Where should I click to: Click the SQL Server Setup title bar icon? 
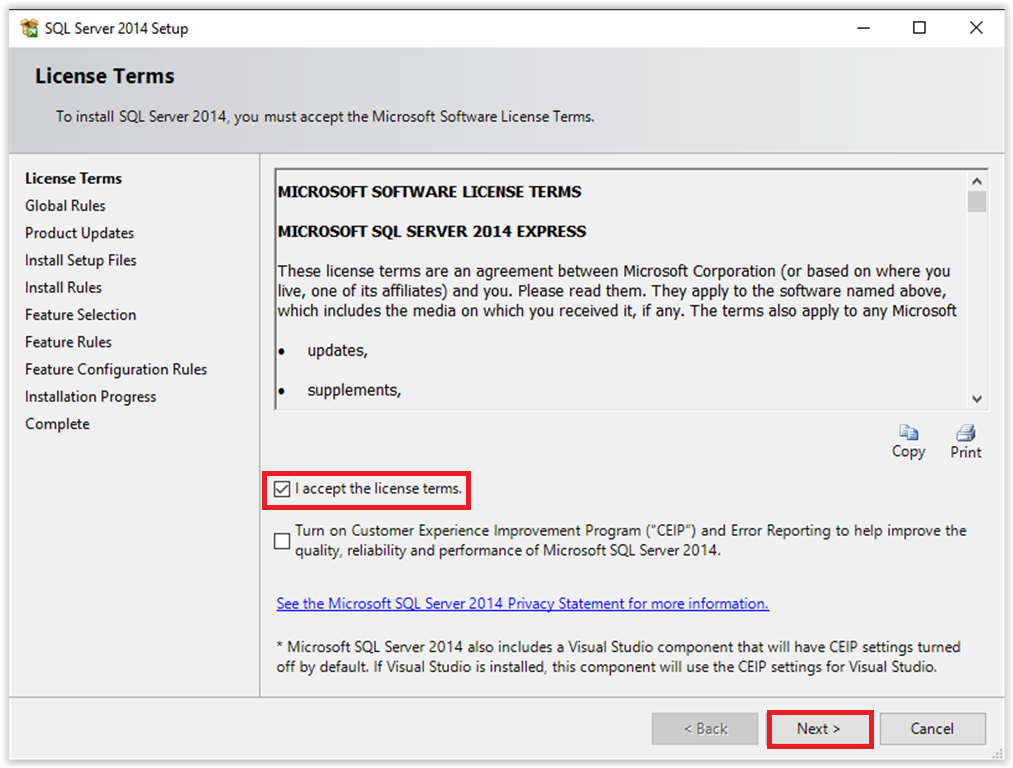pyautogui.click(x=29, y=28)
